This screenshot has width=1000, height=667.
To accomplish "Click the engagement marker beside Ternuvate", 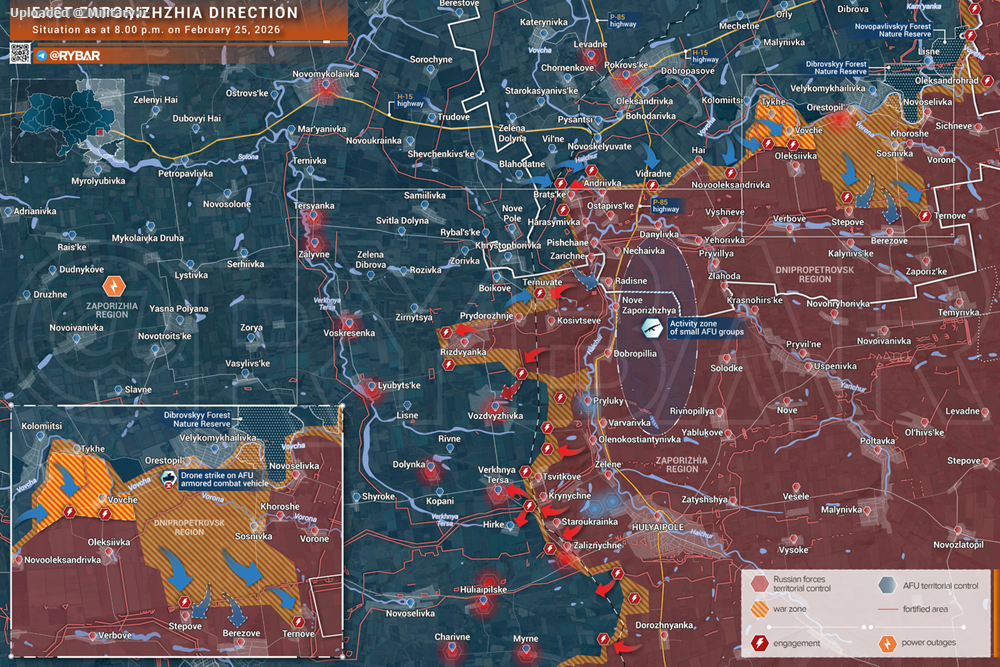I will coord(540,293).
